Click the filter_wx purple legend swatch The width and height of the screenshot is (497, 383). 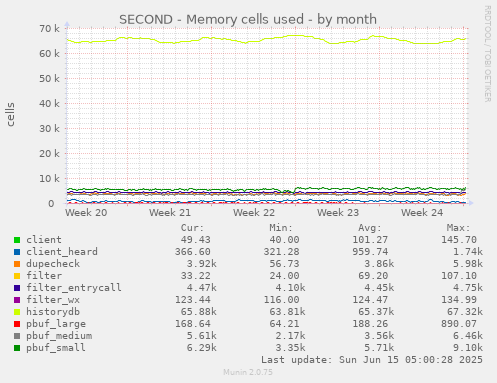17,300
